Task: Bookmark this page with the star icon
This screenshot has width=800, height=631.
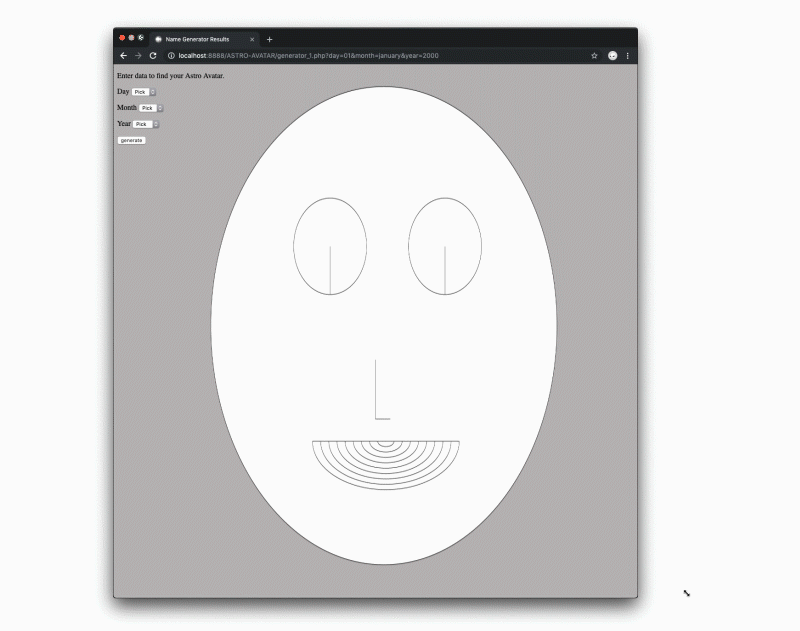Action: [x=594, y=56]
